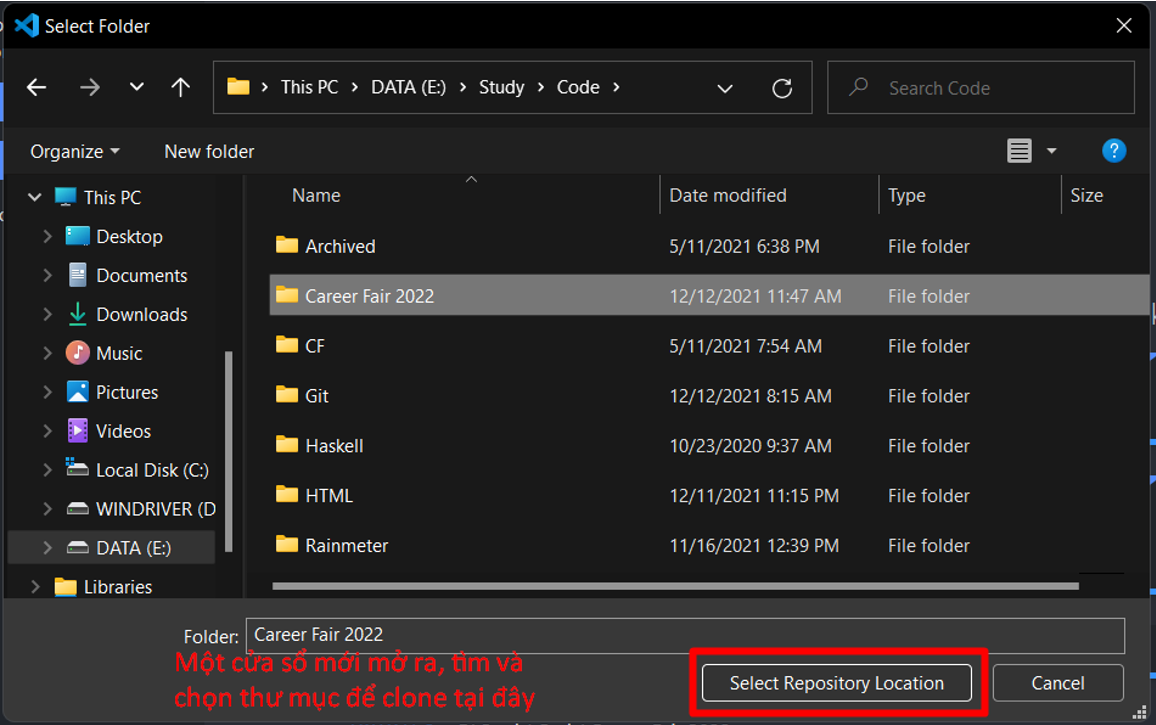Sort by Size column header

coord(1087,195)
